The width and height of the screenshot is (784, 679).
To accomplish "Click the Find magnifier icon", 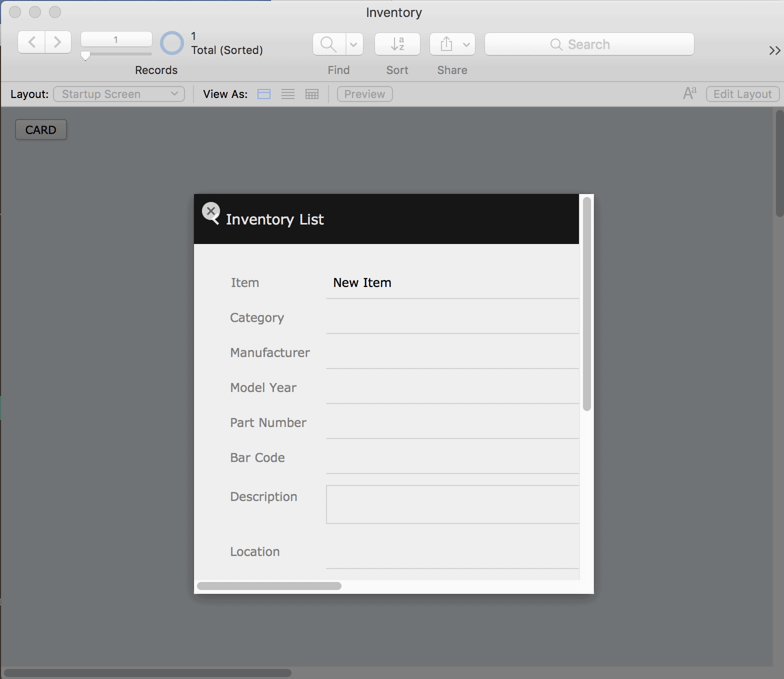I will click(328, 44).
